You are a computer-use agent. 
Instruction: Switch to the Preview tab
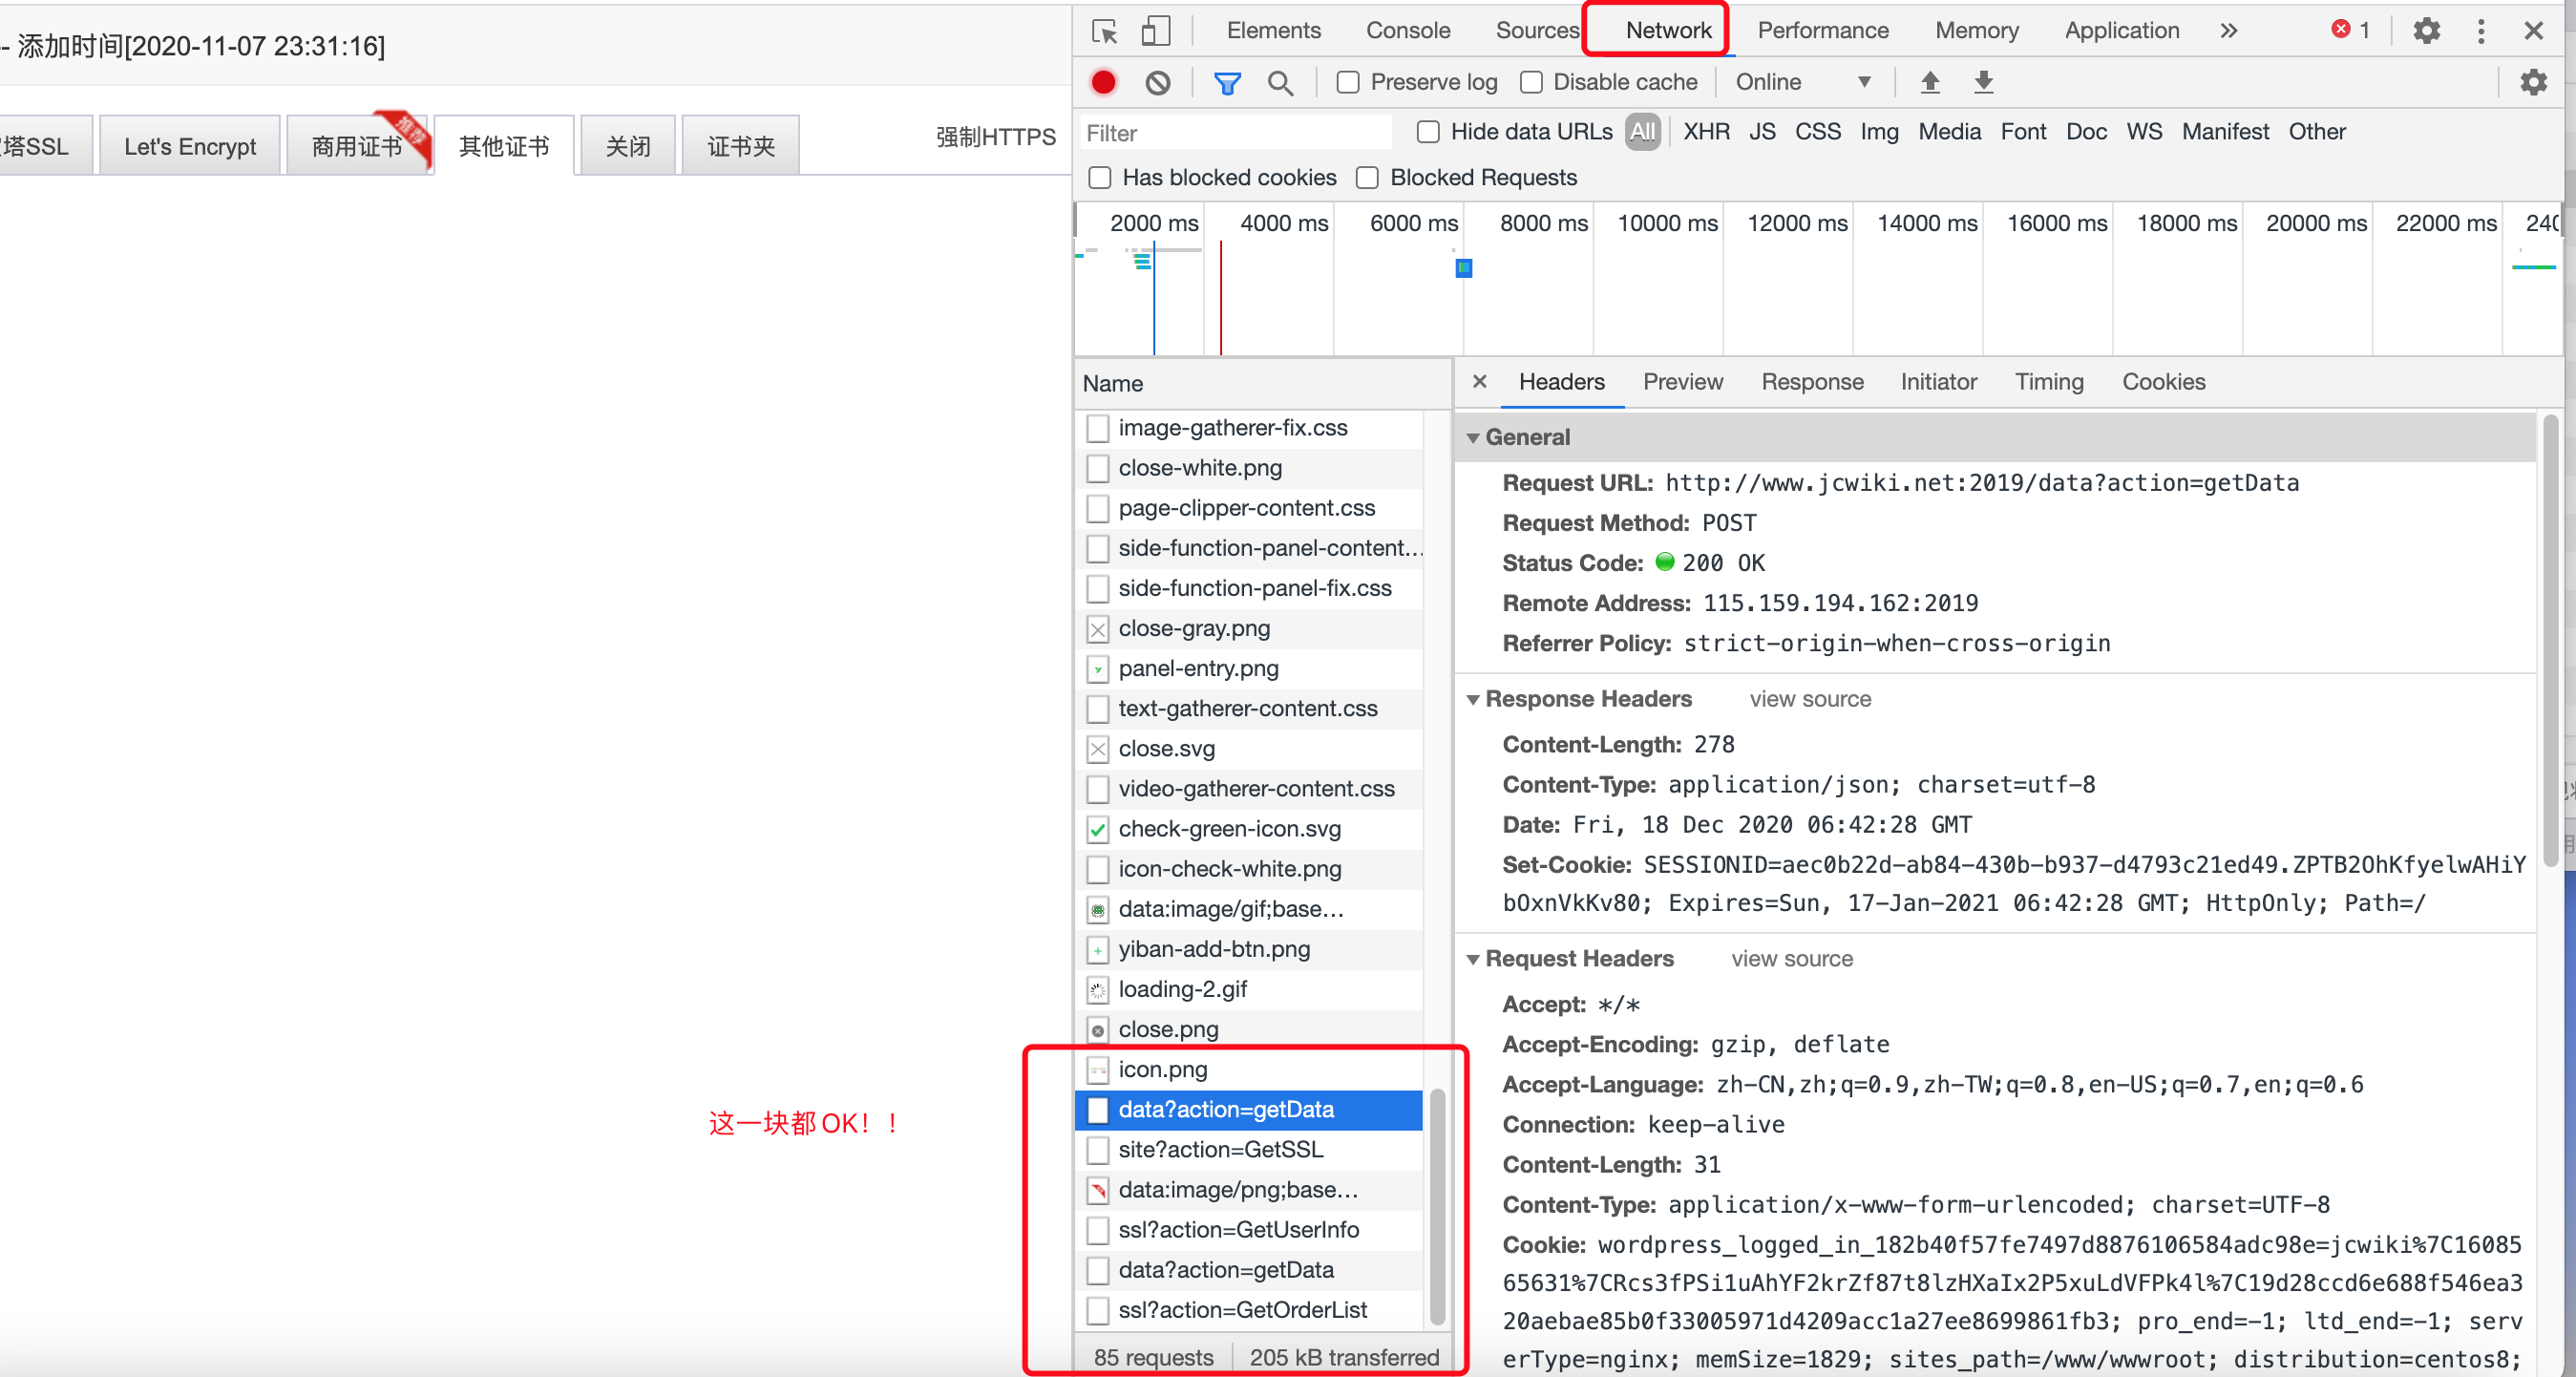click(1682, 382)
